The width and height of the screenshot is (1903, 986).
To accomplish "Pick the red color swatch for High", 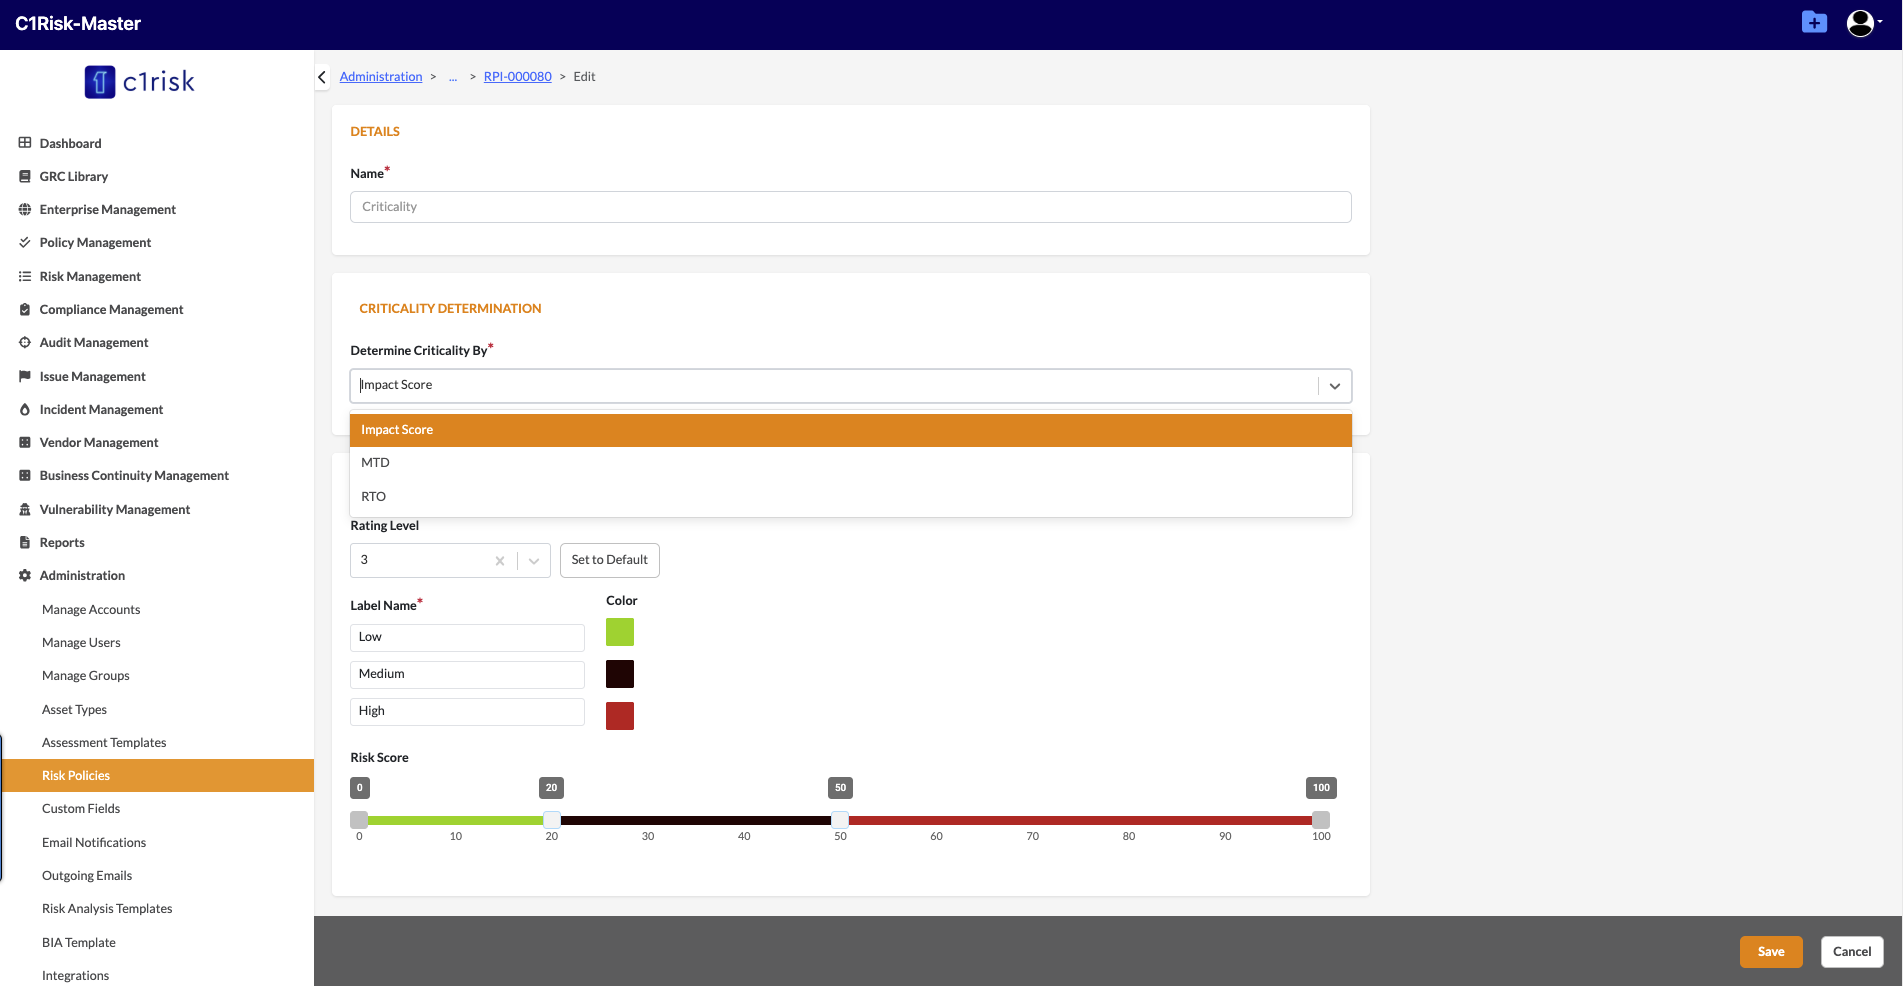I will tap(620, 716).
